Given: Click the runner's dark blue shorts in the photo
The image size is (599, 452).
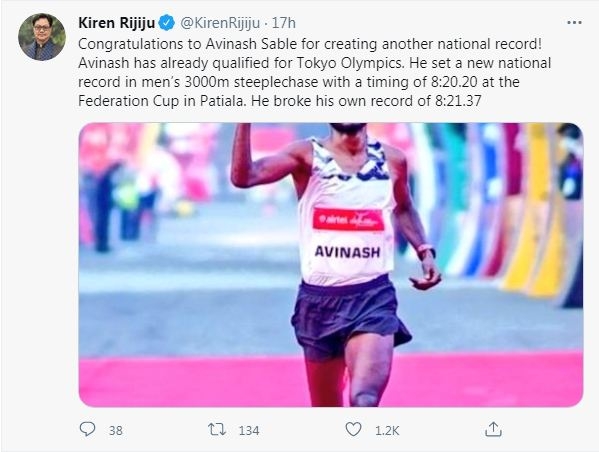Looking at the screenshot, I should click(350, 317).
